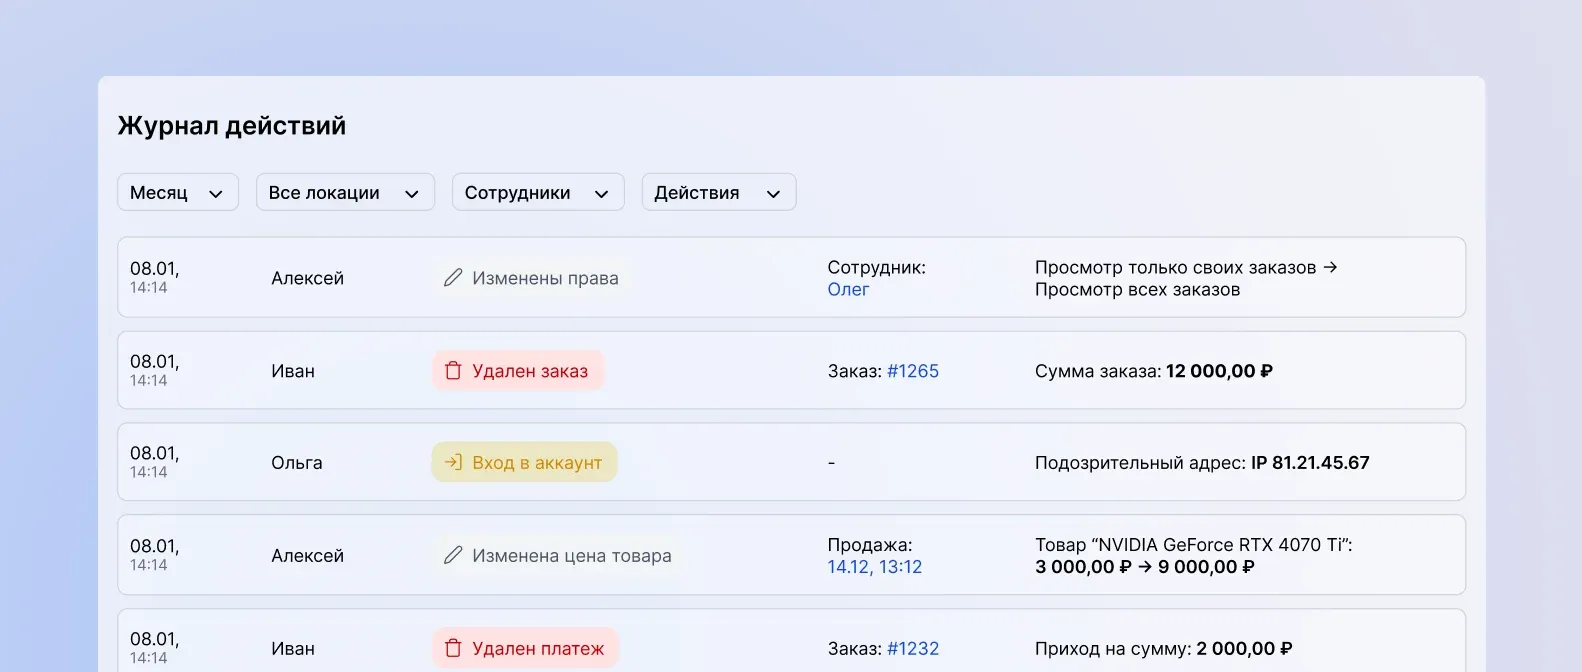Click the Сумма заказа: 12 000,00 ₽ text
Viewport: 1582px width, 672px height.
click(1154, 371)
